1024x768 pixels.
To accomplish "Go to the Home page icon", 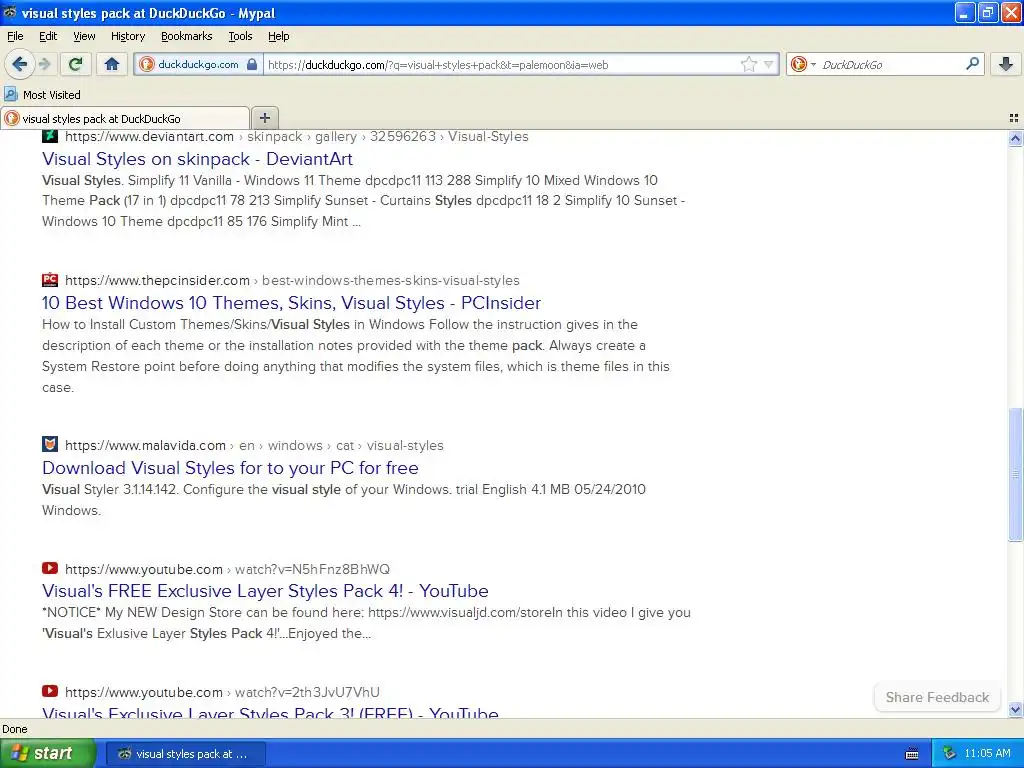I will coord(112,64).
